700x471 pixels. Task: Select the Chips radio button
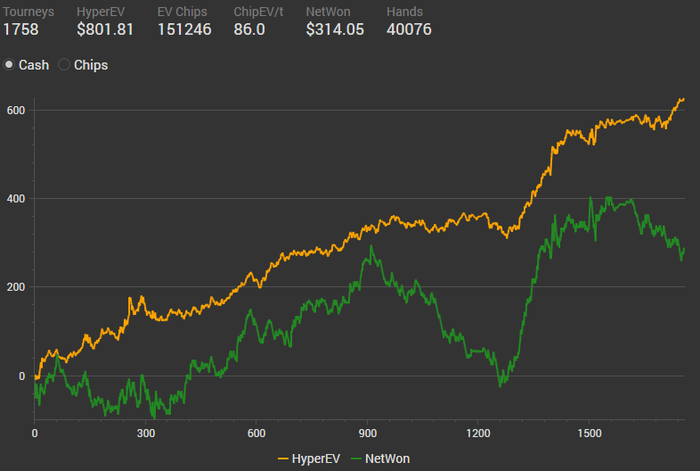pyautogui.click(x=64, y=65)
